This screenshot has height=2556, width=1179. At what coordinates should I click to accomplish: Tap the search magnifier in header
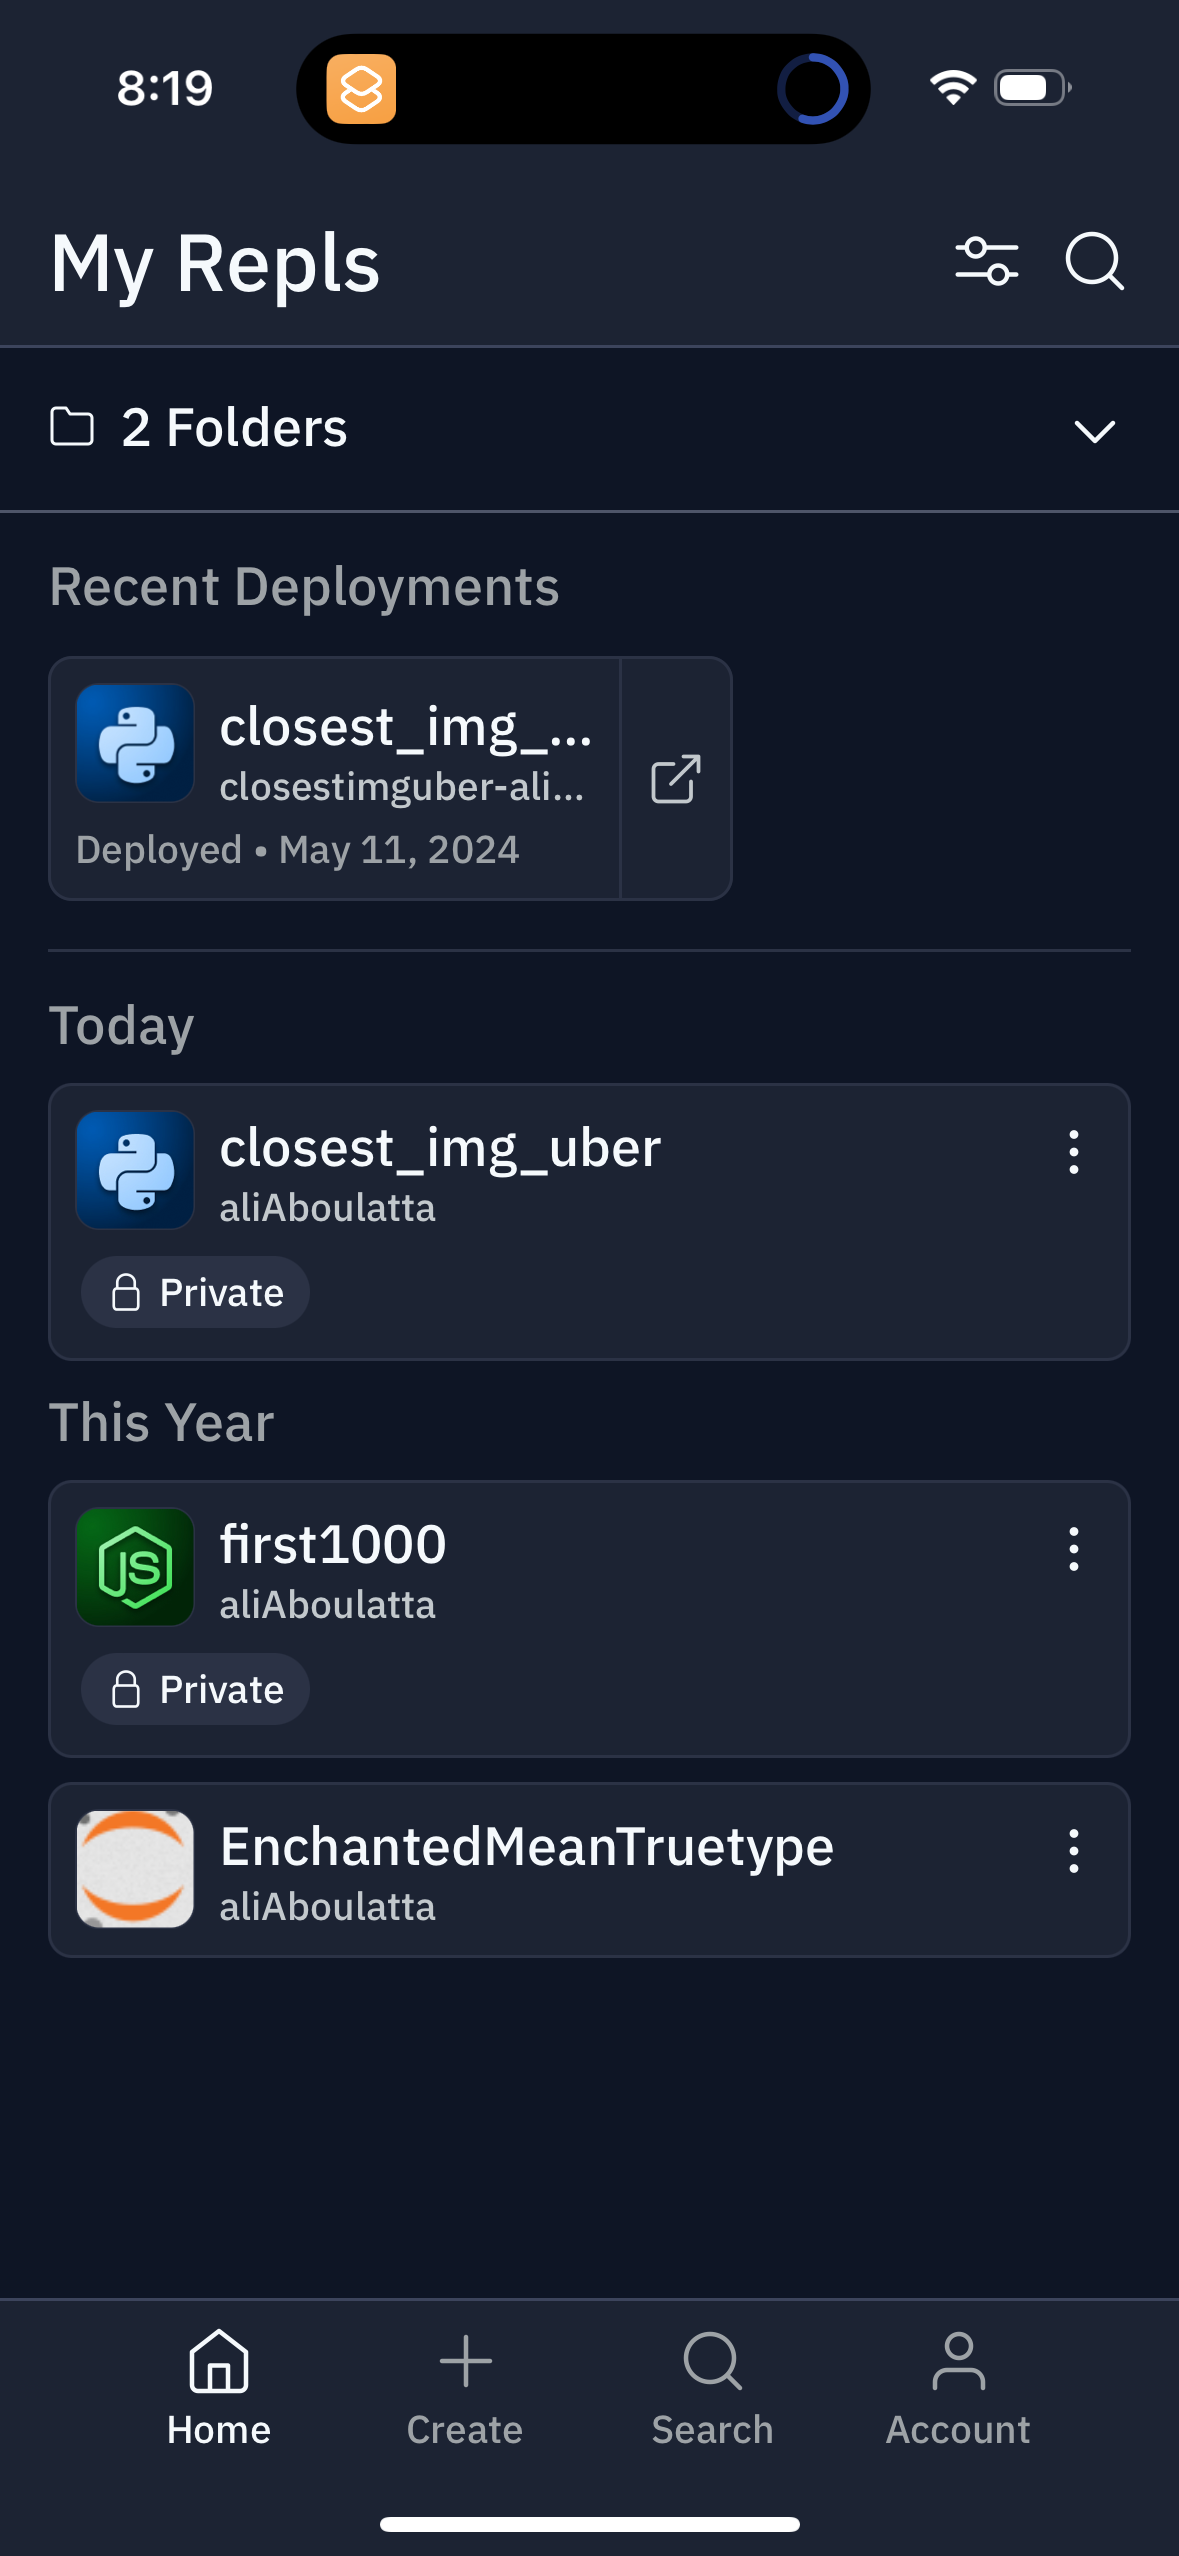[x=1094, y=262]
